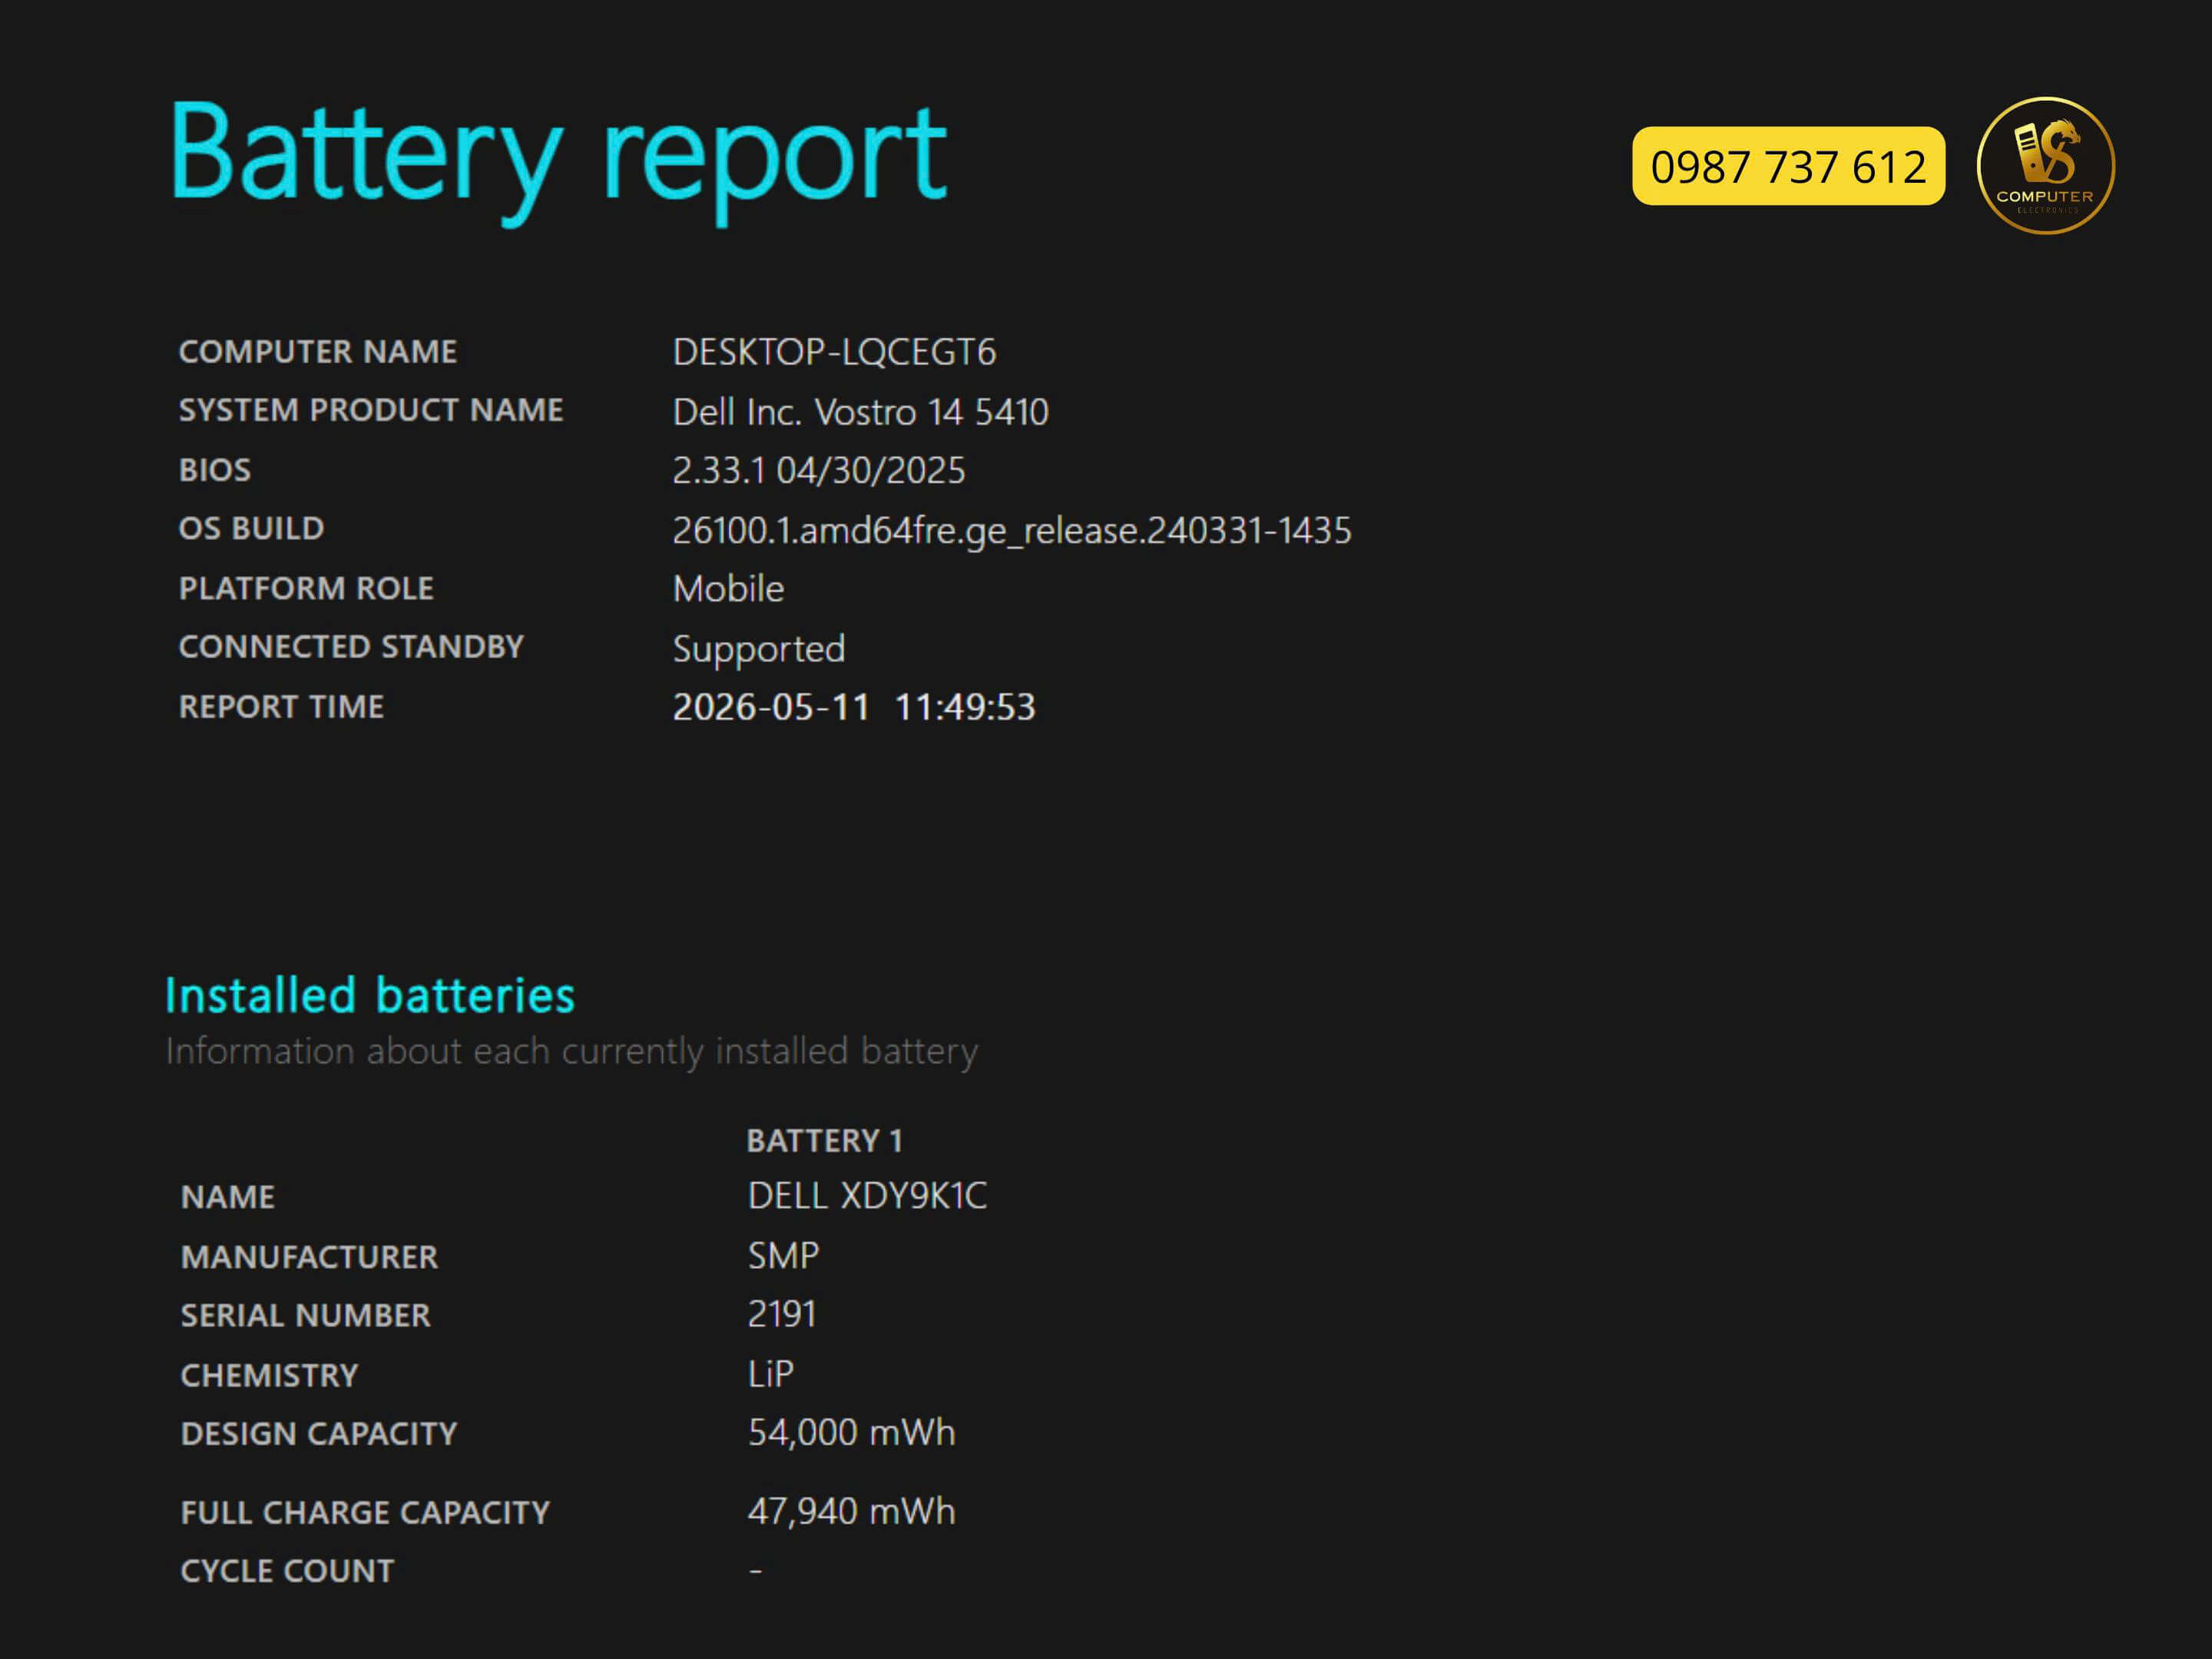Image resolution: width=2212 pixels, height=1659 pixels.
Task: Click the "SYSTEM PRODUCT NAME" label
Action: (370, 410)
